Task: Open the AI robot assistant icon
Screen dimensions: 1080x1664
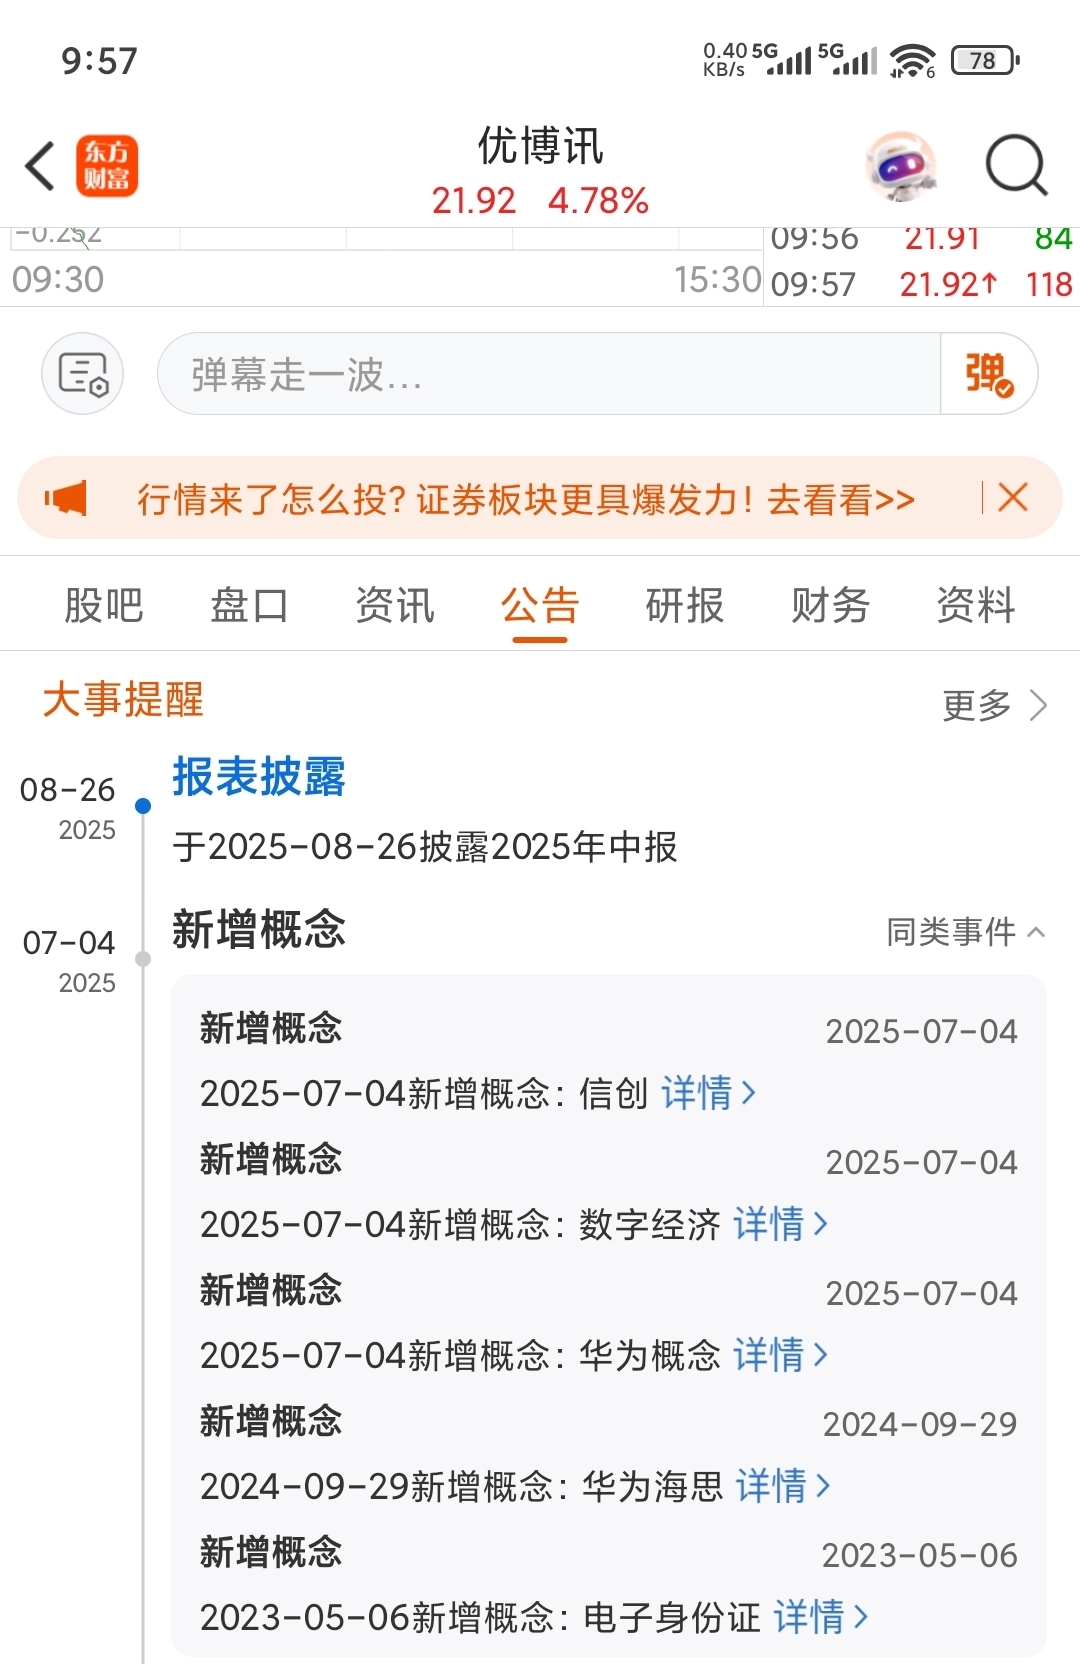Action: click(x=902, y=166)
